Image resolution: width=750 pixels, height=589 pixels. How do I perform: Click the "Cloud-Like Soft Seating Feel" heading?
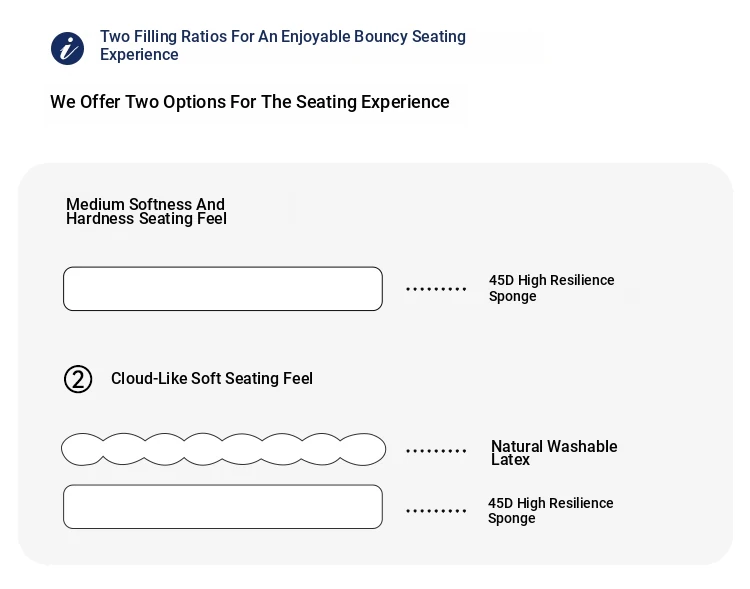click(x=212, y=379)
